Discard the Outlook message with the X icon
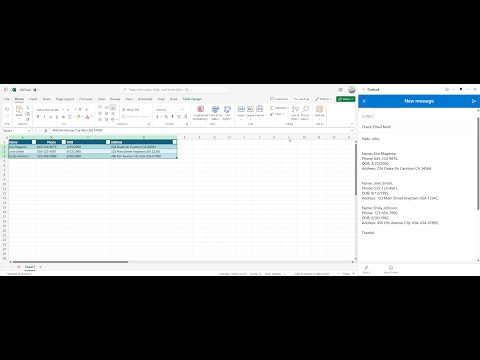 click(x=364, y=101)
